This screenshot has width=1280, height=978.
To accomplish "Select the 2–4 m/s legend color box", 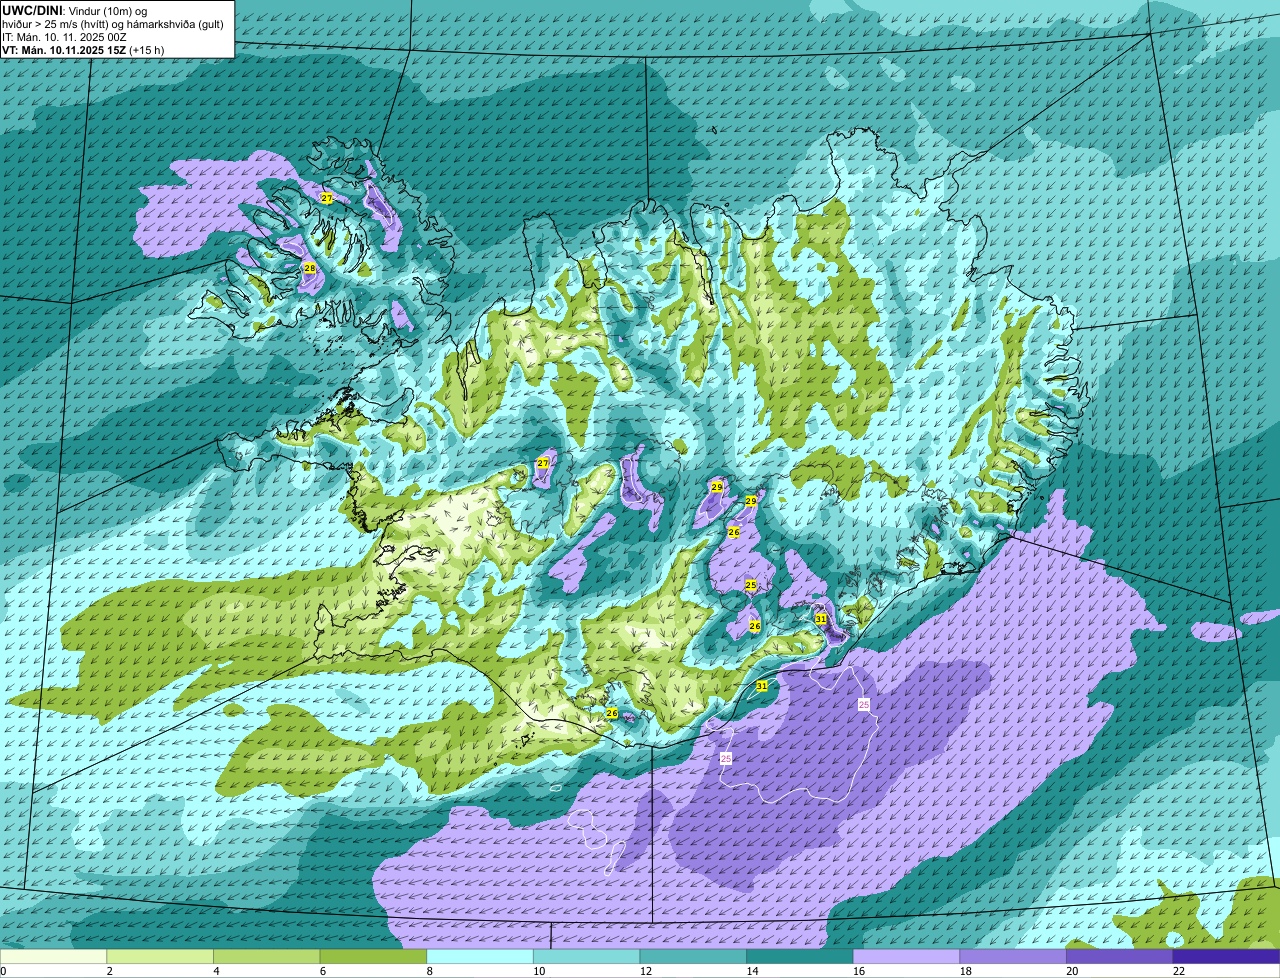I will click(x=160, y=957).
